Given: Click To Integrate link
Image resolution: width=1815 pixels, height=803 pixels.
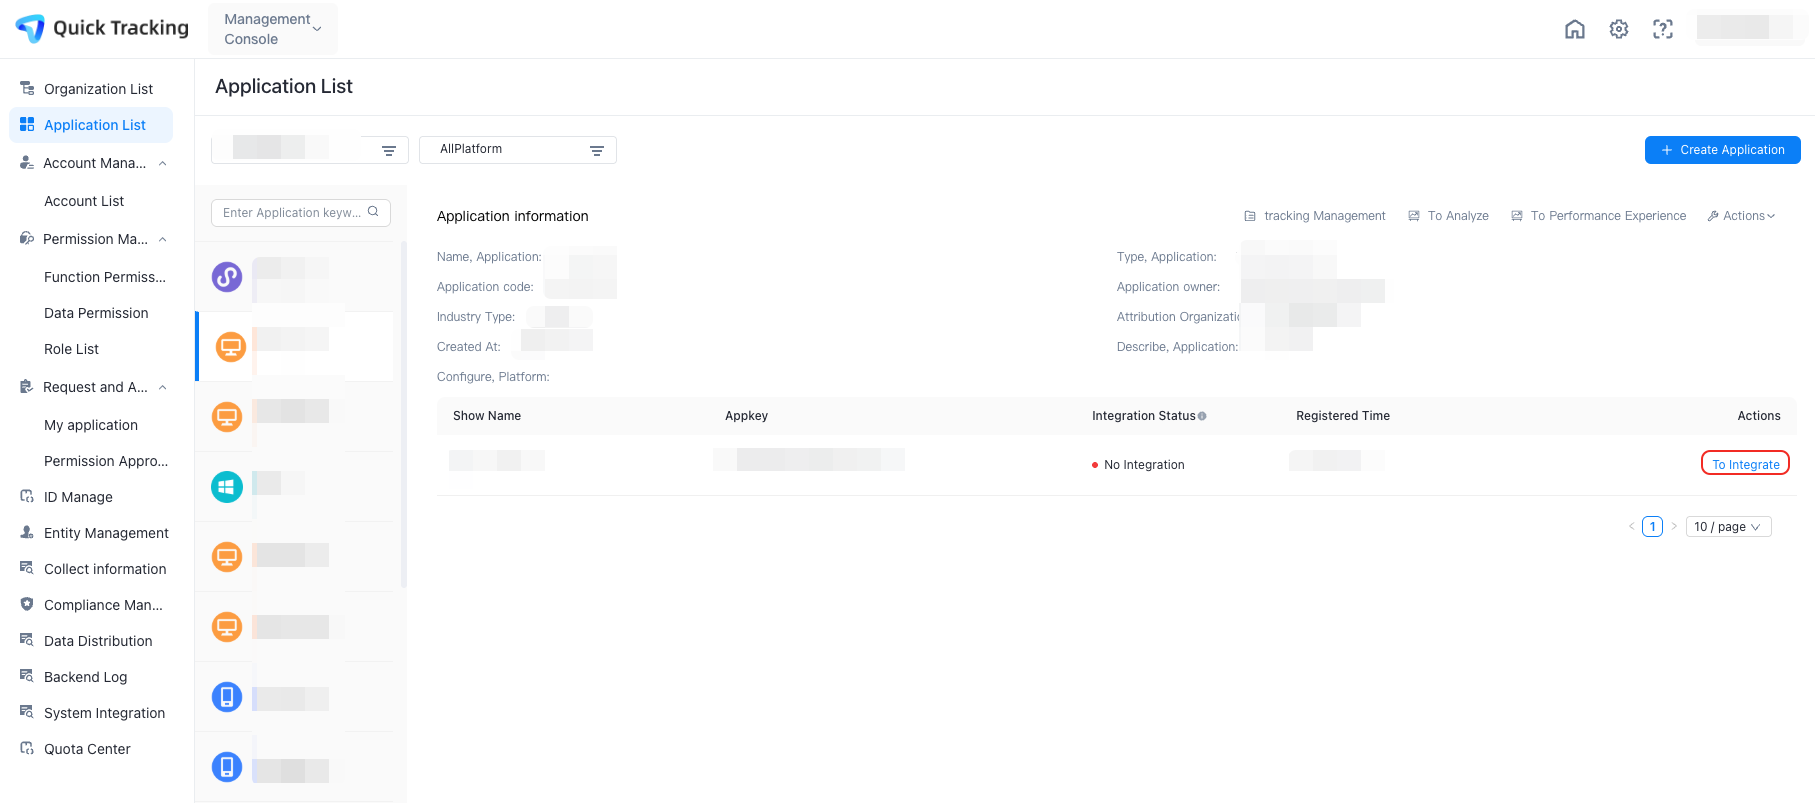Looking at the screenshot, I should click(x=1745, y=464).
